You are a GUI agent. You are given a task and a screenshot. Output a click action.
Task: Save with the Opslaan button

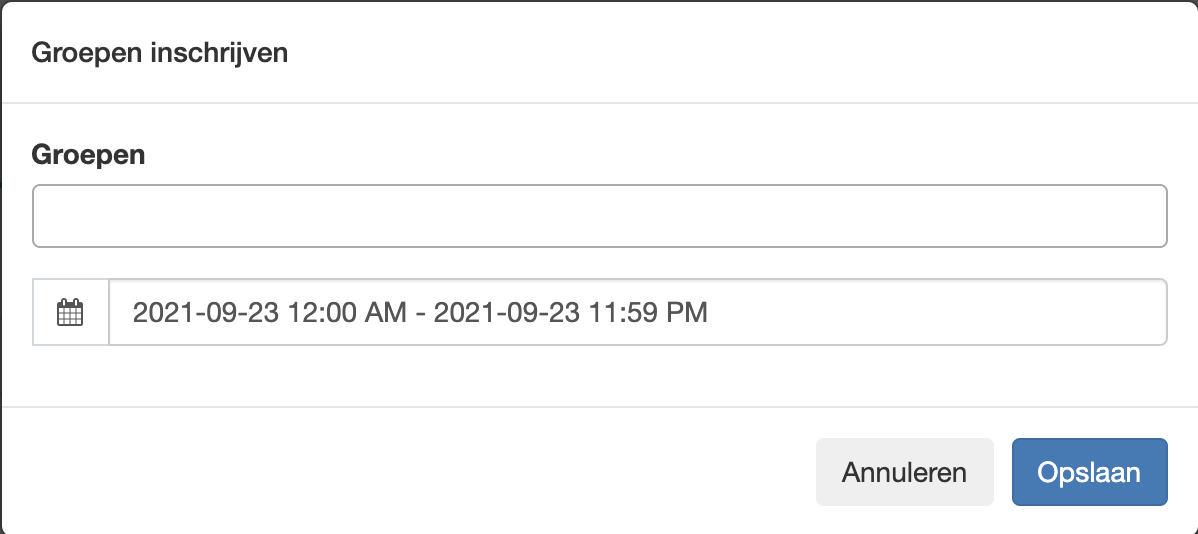1090,472
